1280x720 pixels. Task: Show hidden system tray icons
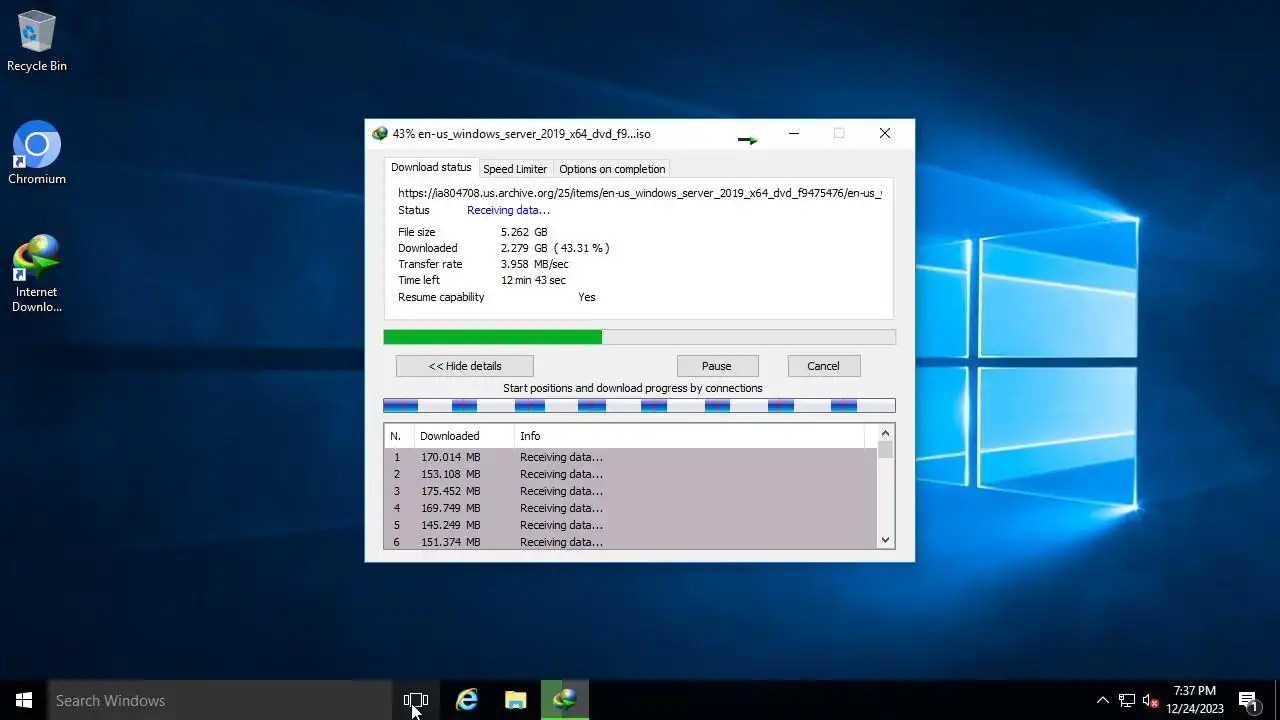(1102, 700)
